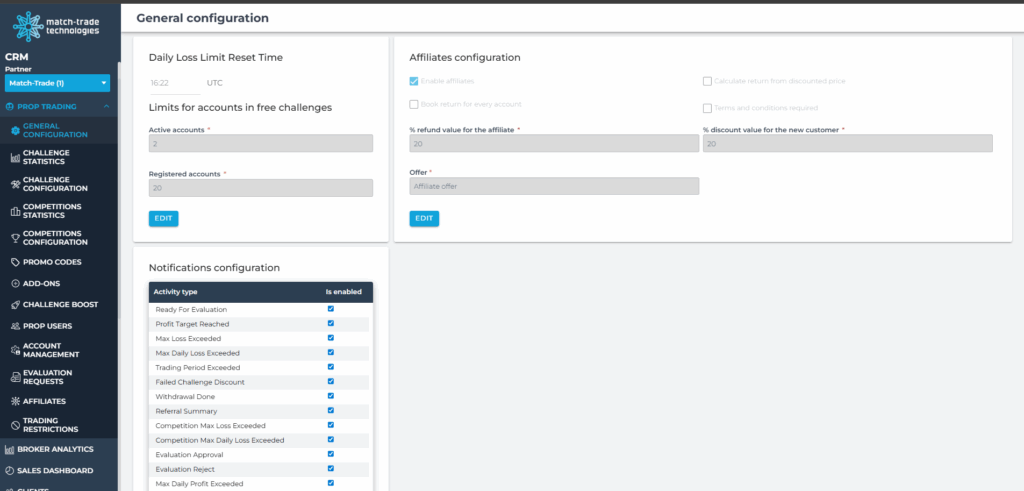Viewport: 1024px width, 491px height.
Task: Click the Promo Codes tag icon
Action: point(14,262)
